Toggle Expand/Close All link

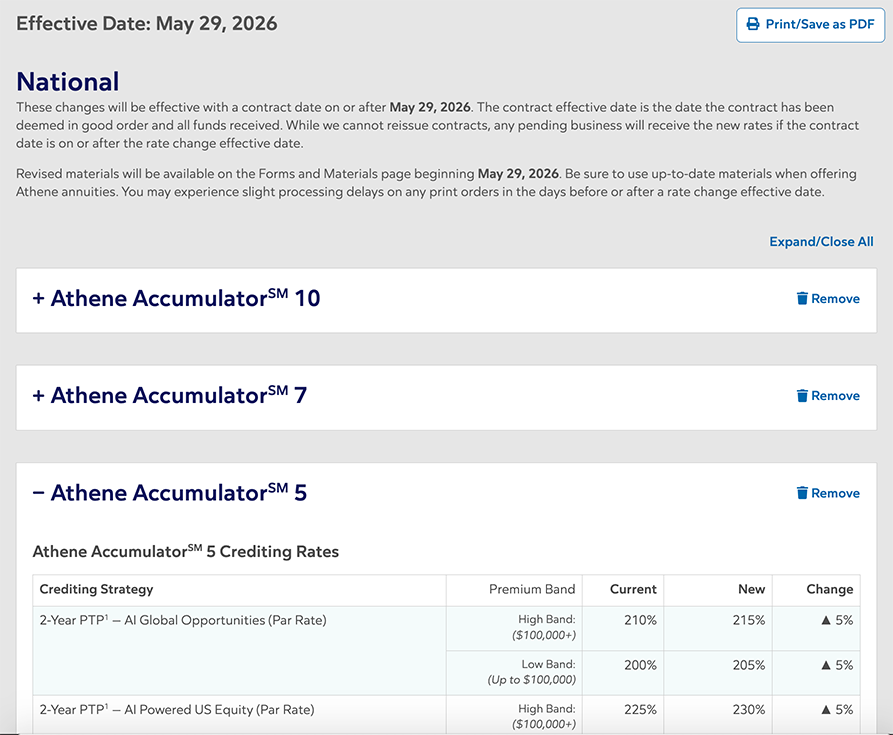pyautogui.click(x=821, y=241)
